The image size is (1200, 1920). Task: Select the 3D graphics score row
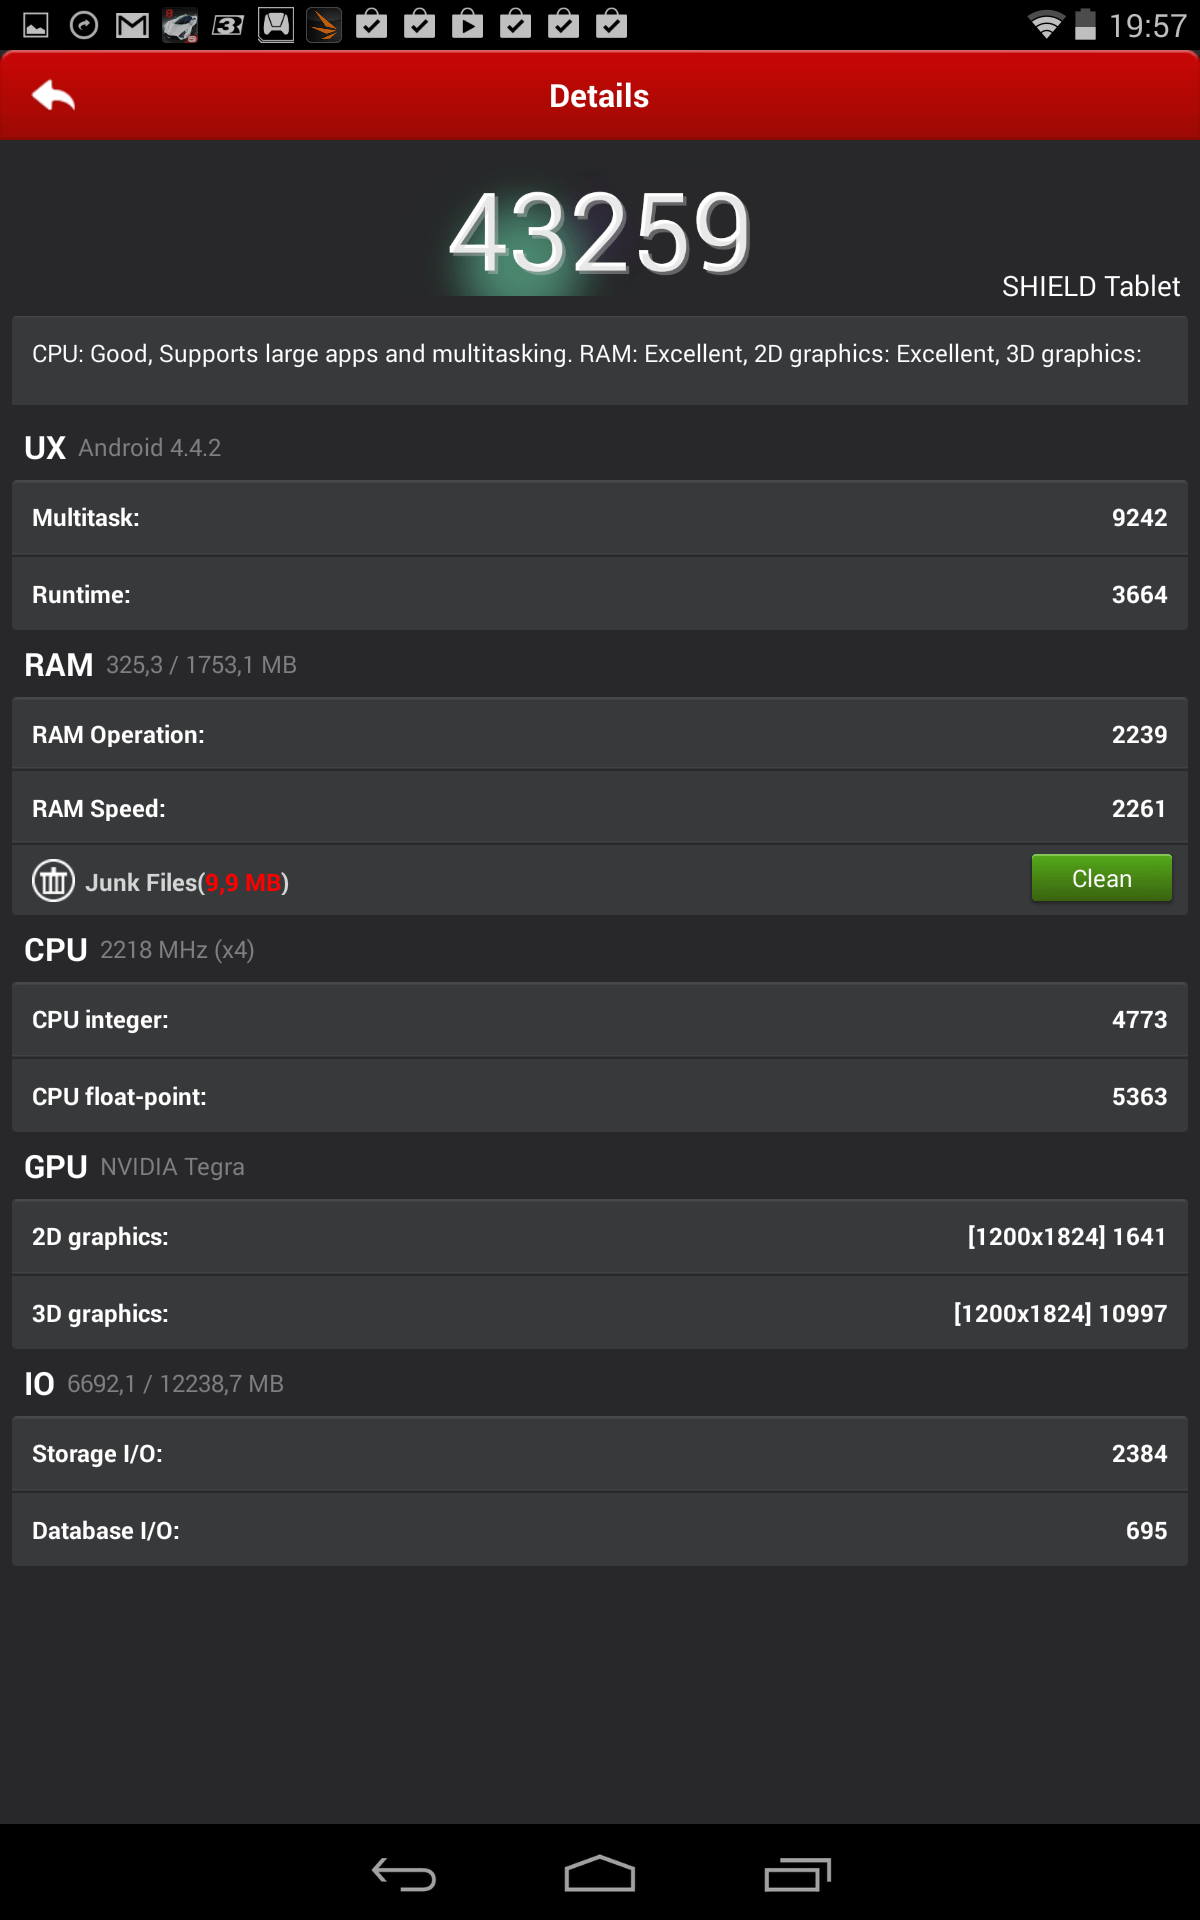(600, 1313)
